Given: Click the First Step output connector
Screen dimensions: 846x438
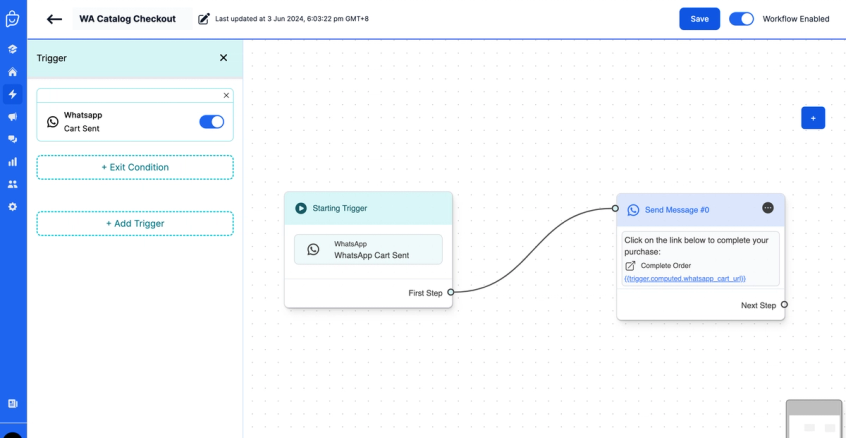Looking at the screenshot, I should click(x=451, y=292).
